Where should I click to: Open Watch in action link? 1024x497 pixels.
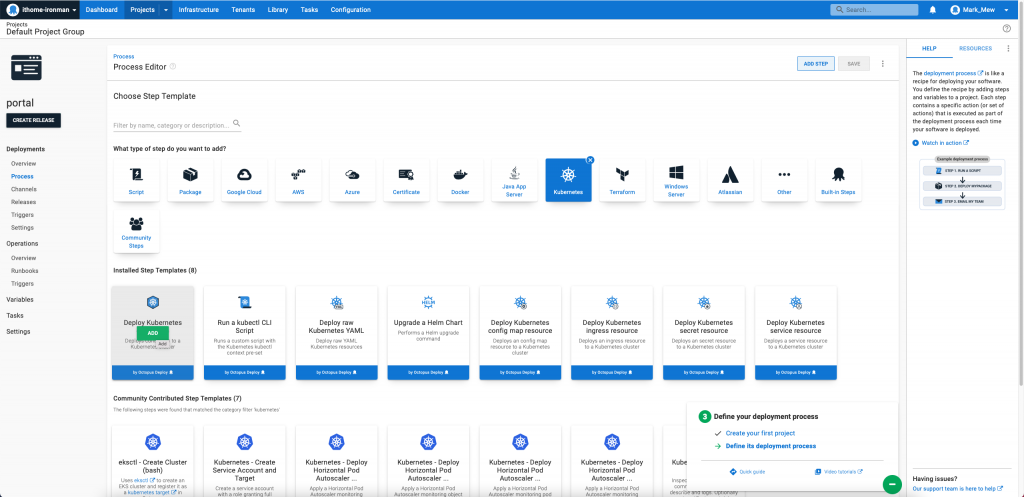pyautogui.click(x=941, y=143)
